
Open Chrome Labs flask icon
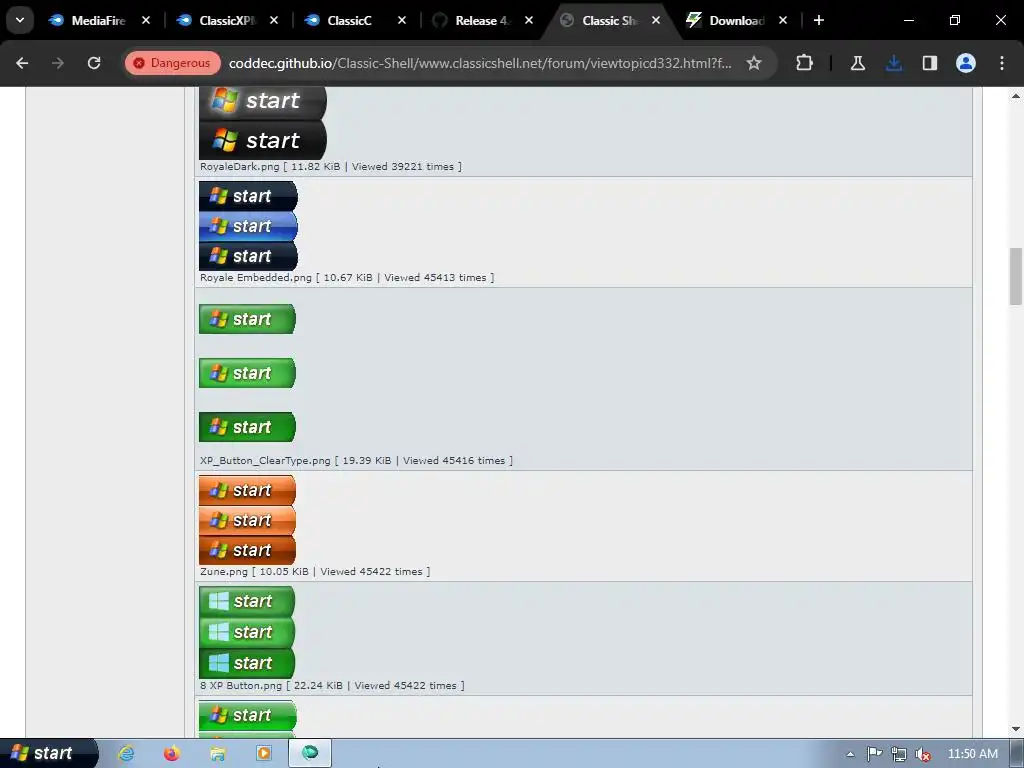857,63
